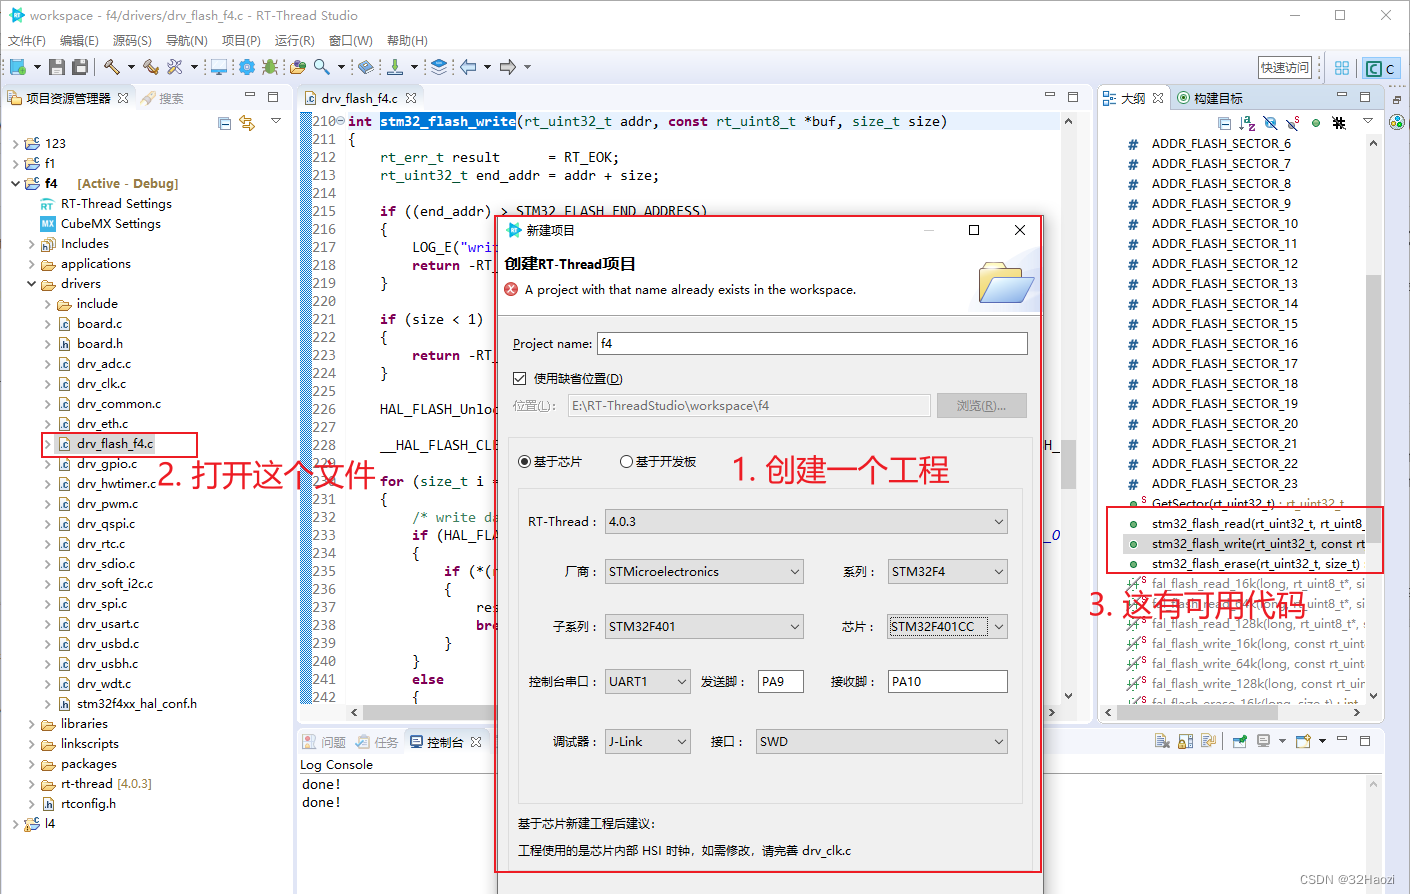The width and height of the screenshot is (1410, 894).
Task: Click the clear console icon
Action: point(1162,741)
